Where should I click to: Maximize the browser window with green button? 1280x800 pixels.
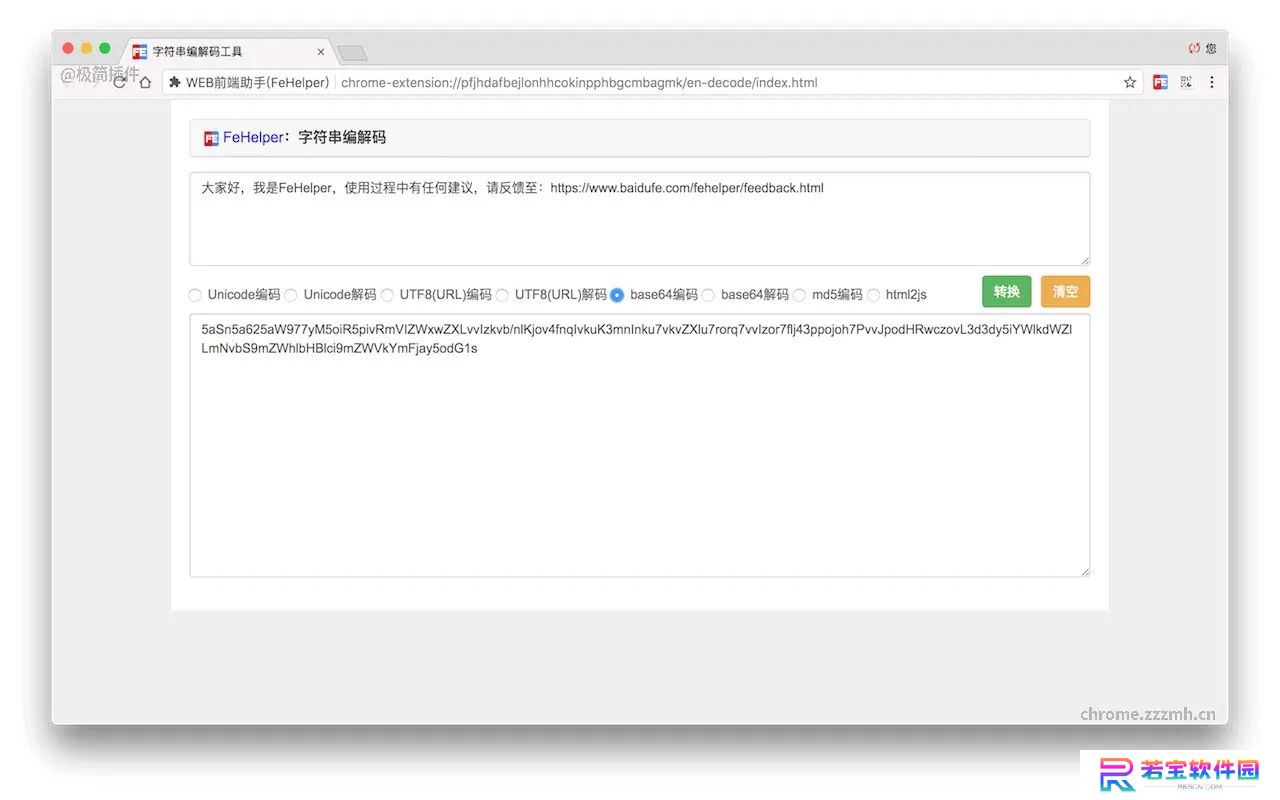[104, 48]
